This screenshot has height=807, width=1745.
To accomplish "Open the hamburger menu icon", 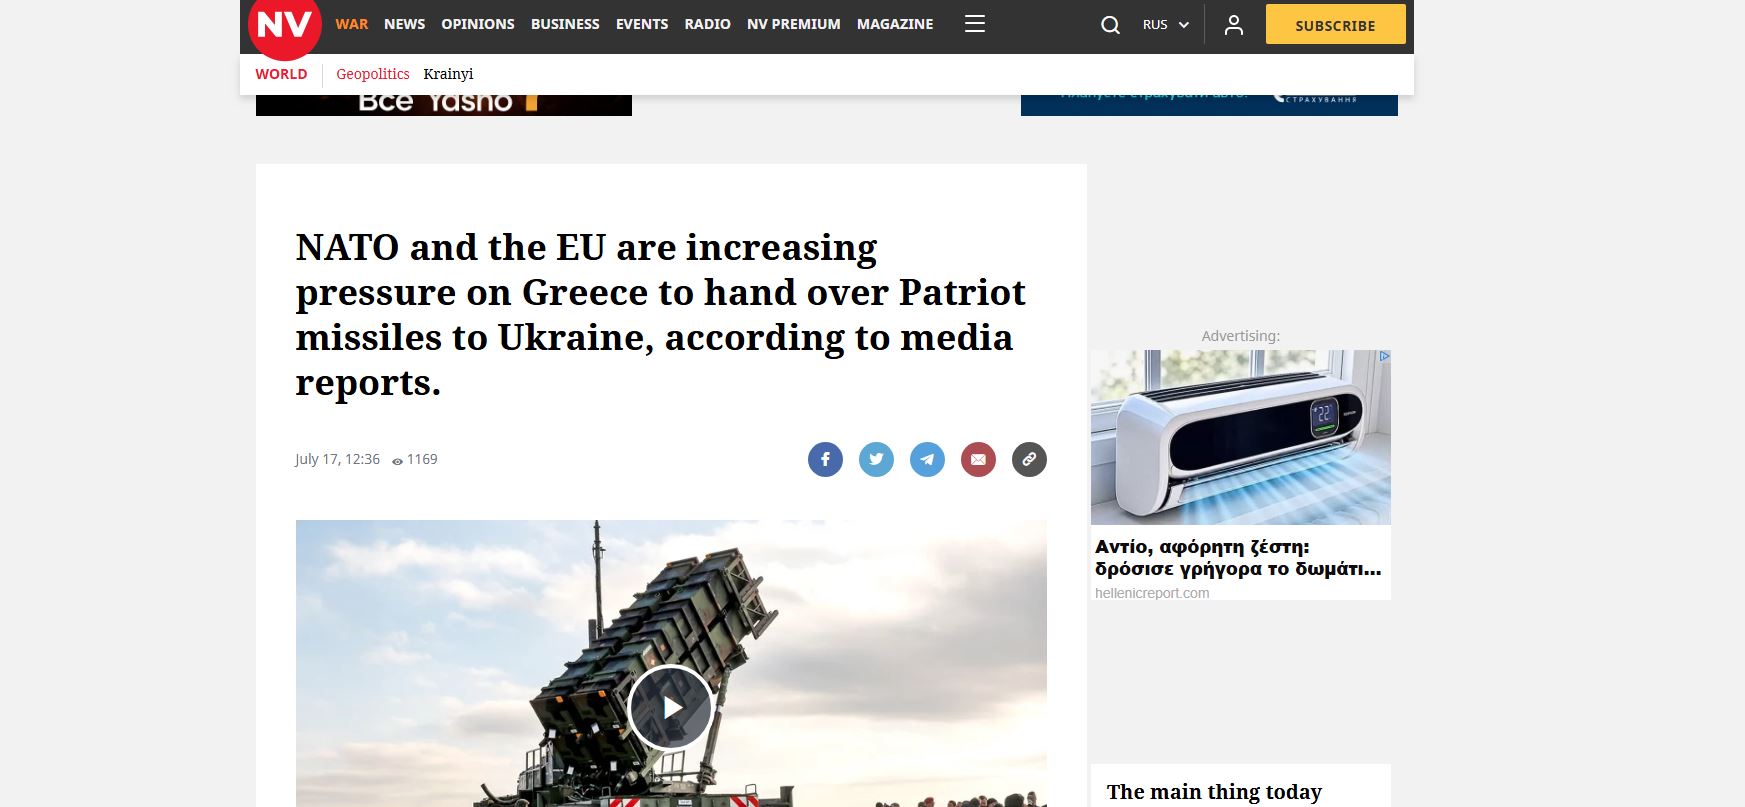I will coord(975,24).
